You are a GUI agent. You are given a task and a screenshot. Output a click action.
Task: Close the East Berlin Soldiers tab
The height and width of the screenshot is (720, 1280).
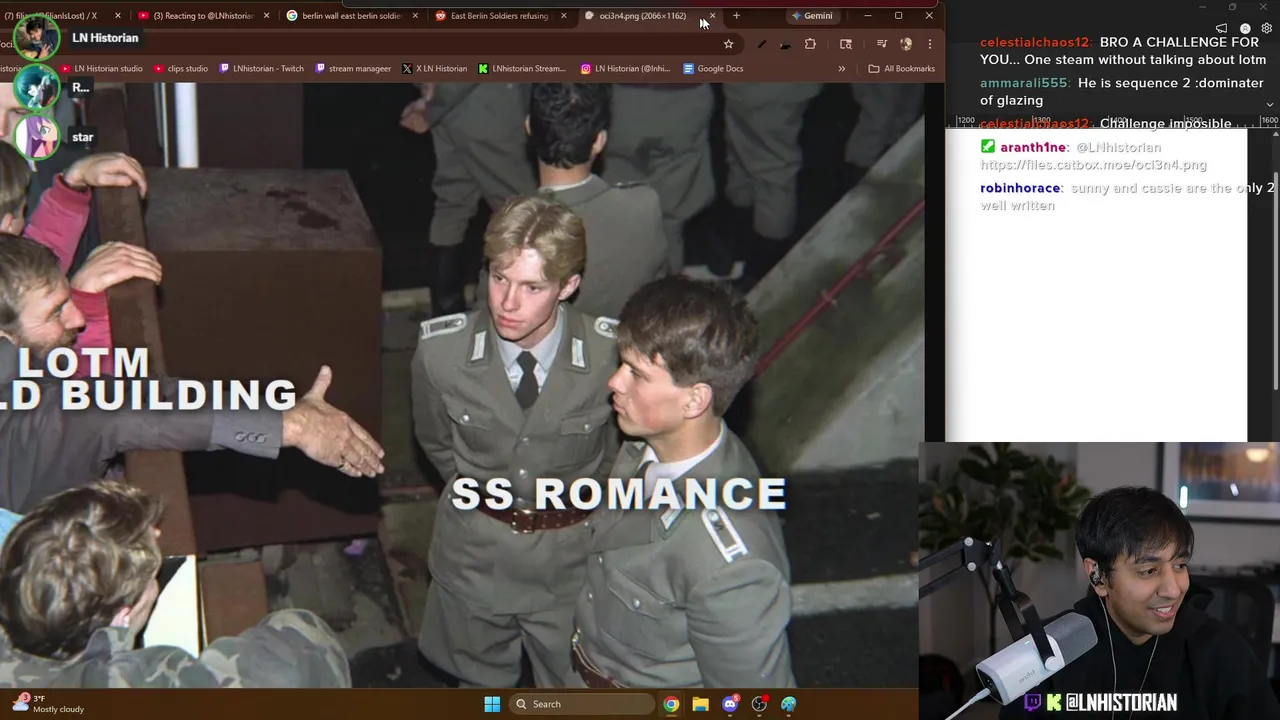tap(564, 16)
